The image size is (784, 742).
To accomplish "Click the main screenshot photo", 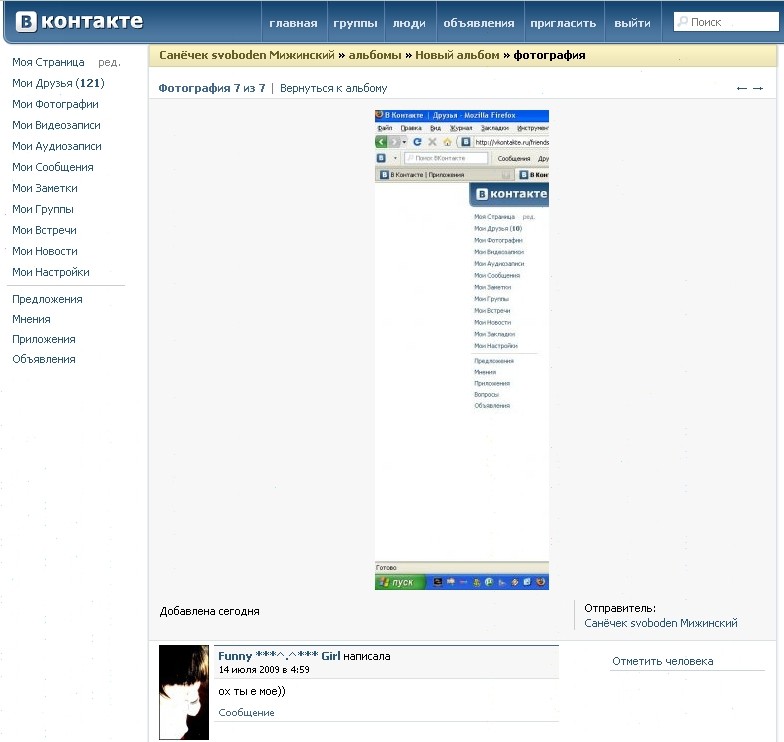I will pyautogui.click(x=462, y=350).
